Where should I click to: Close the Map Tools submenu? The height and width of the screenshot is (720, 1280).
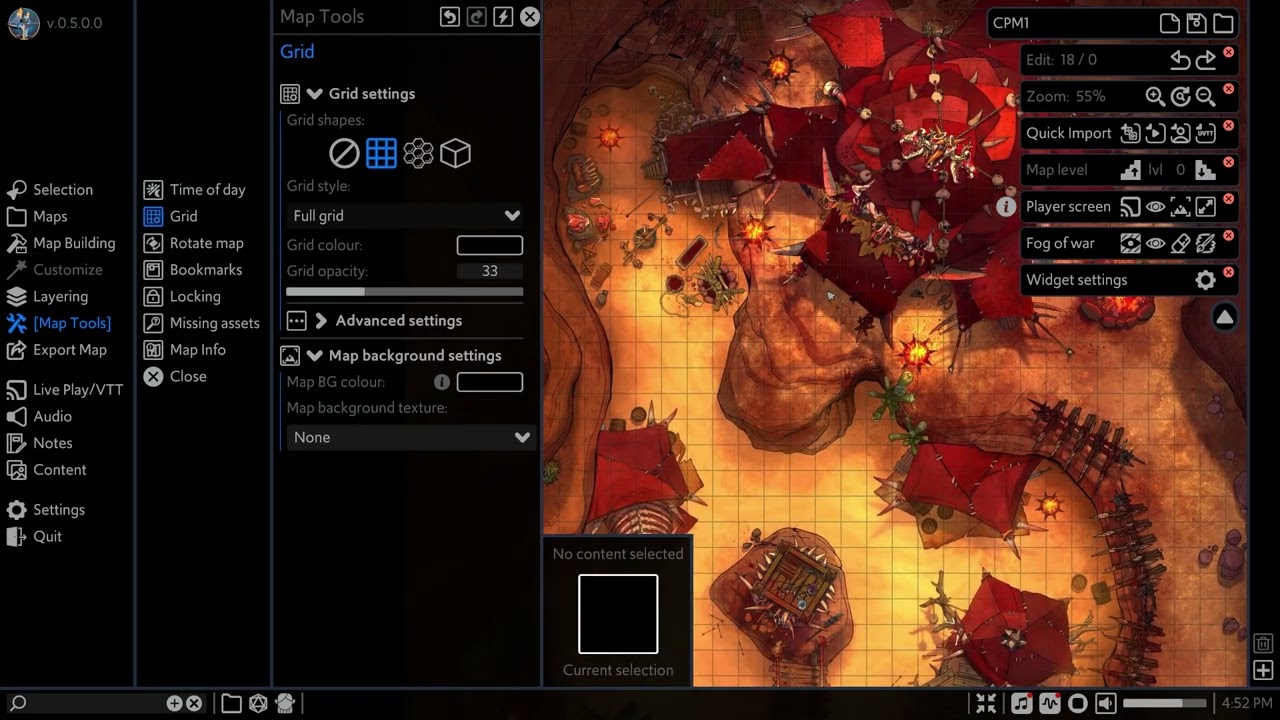tap(175, 377)
